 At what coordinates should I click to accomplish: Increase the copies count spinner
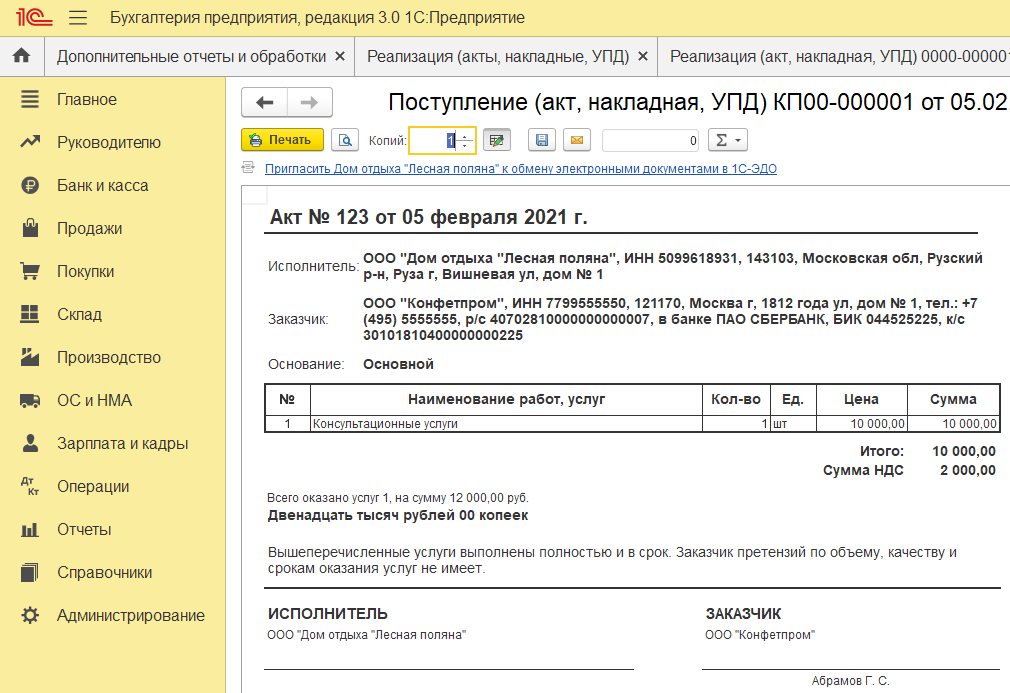[465, 135]
